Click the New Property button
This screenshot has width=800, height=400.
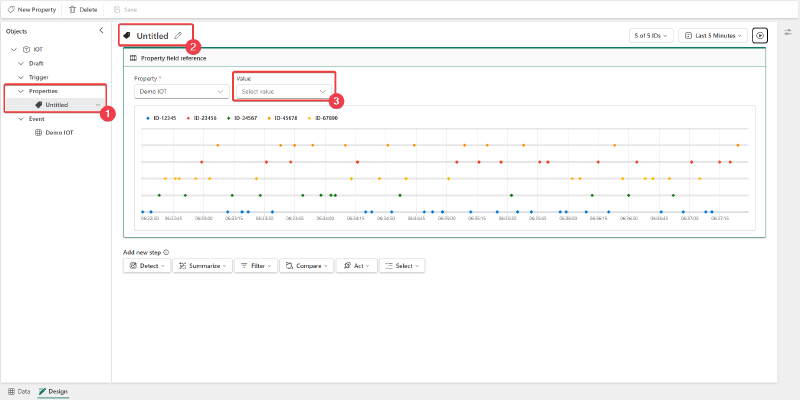click(32, 10)
